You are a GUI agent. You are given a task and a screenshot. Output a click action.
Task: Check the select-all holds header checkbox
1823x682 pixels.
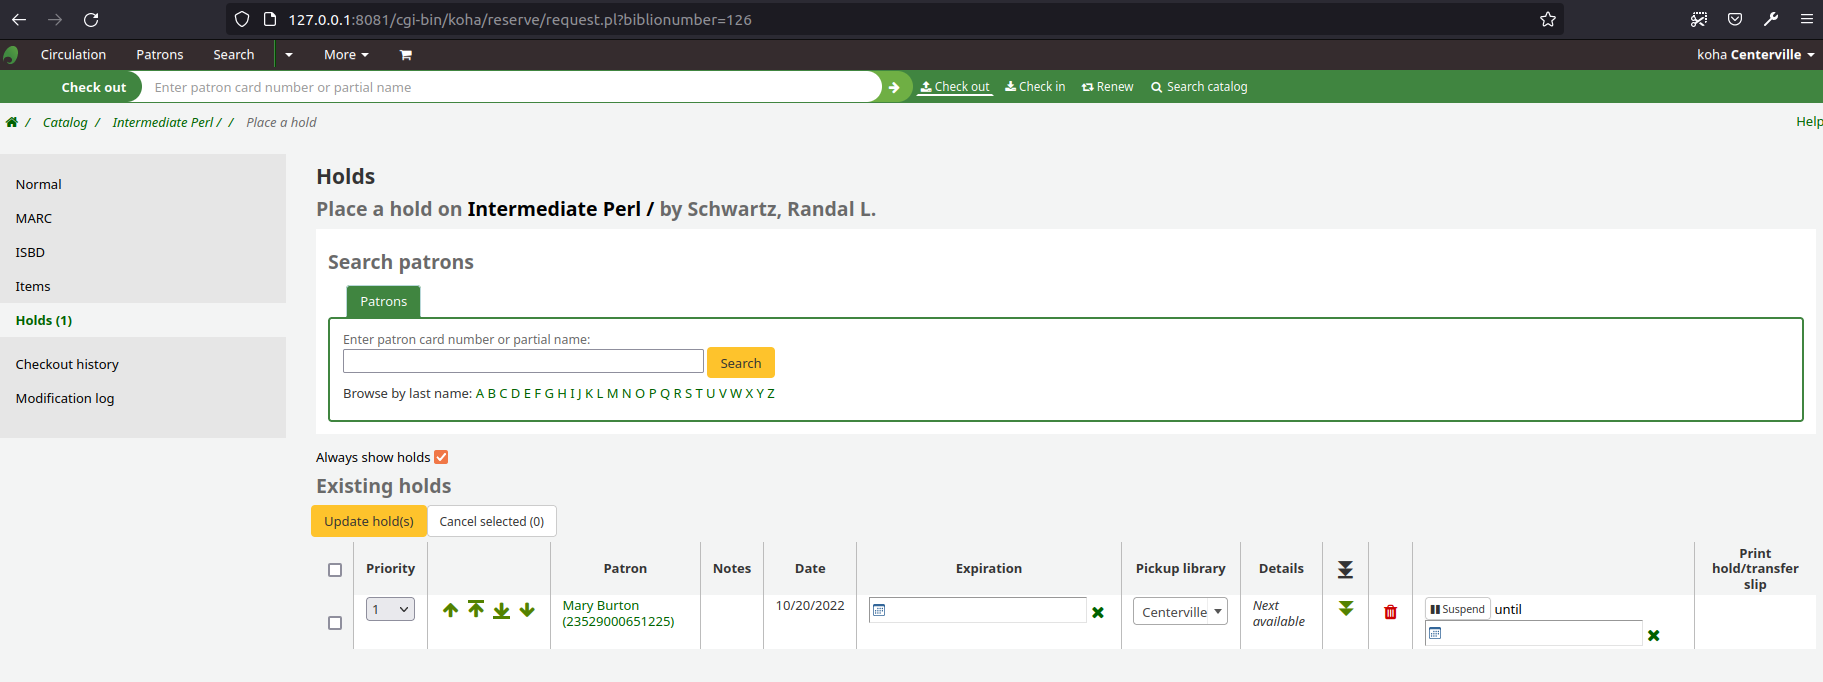335,570
